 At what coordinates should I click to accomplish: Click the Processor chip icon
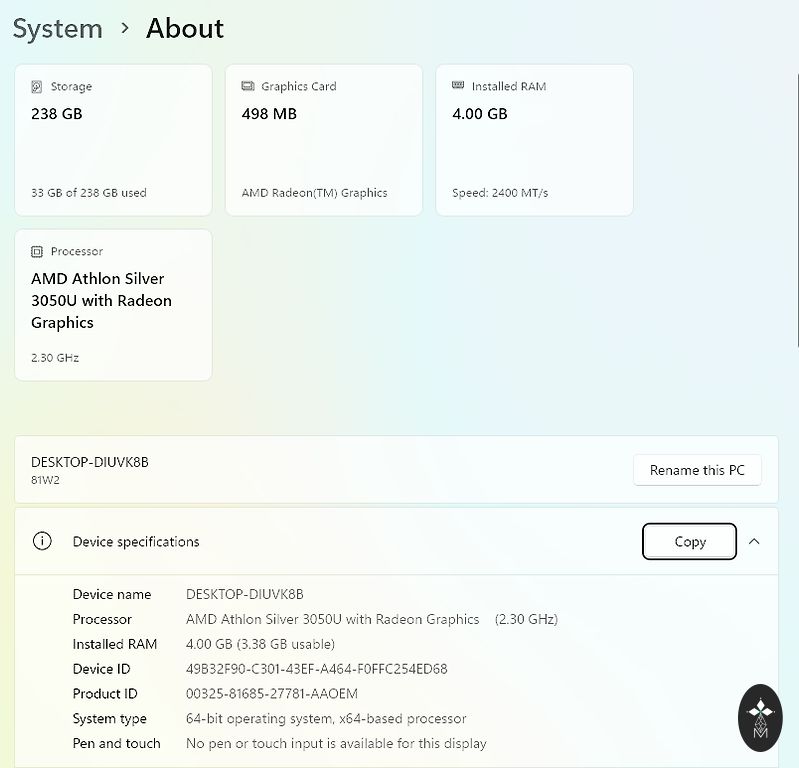tap(37, 252)
